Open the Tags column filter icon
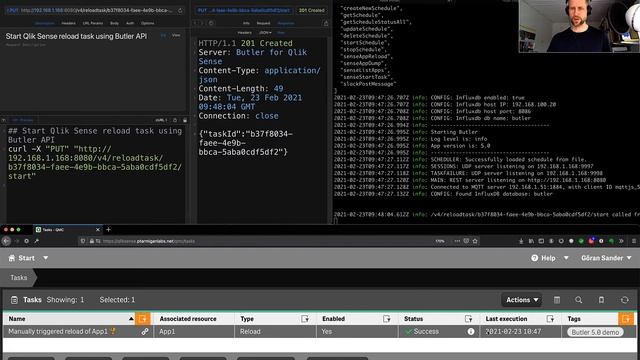Image resolution: width=640 pixels, height=360 pixels. (626, 319)
